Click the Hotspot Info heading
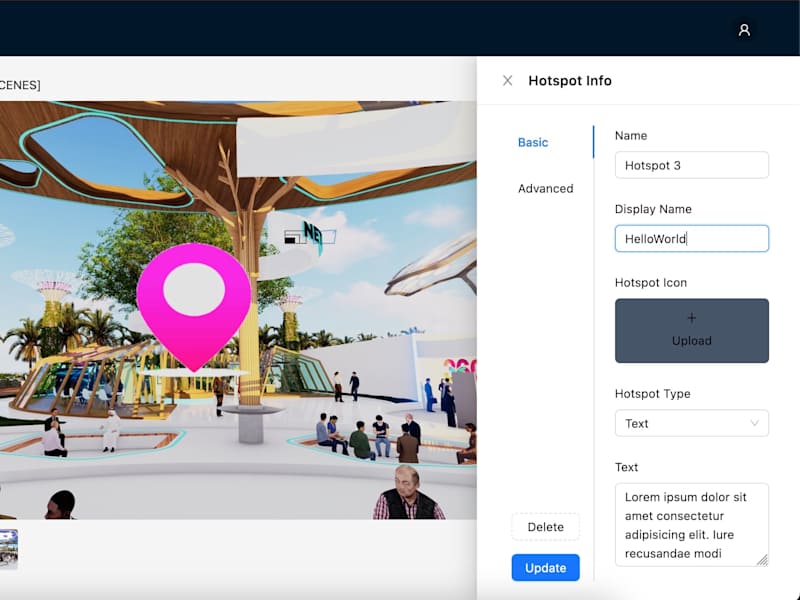Viewport: 800px width, 600px height. click(570, 81)
